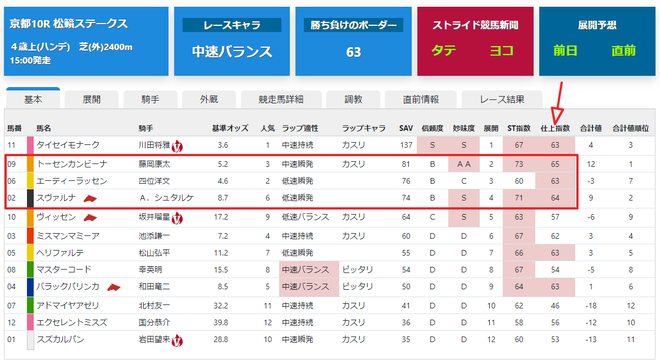
Task: Click the 中速バランス cell in マスターコード row
Action: coord(309,270)
